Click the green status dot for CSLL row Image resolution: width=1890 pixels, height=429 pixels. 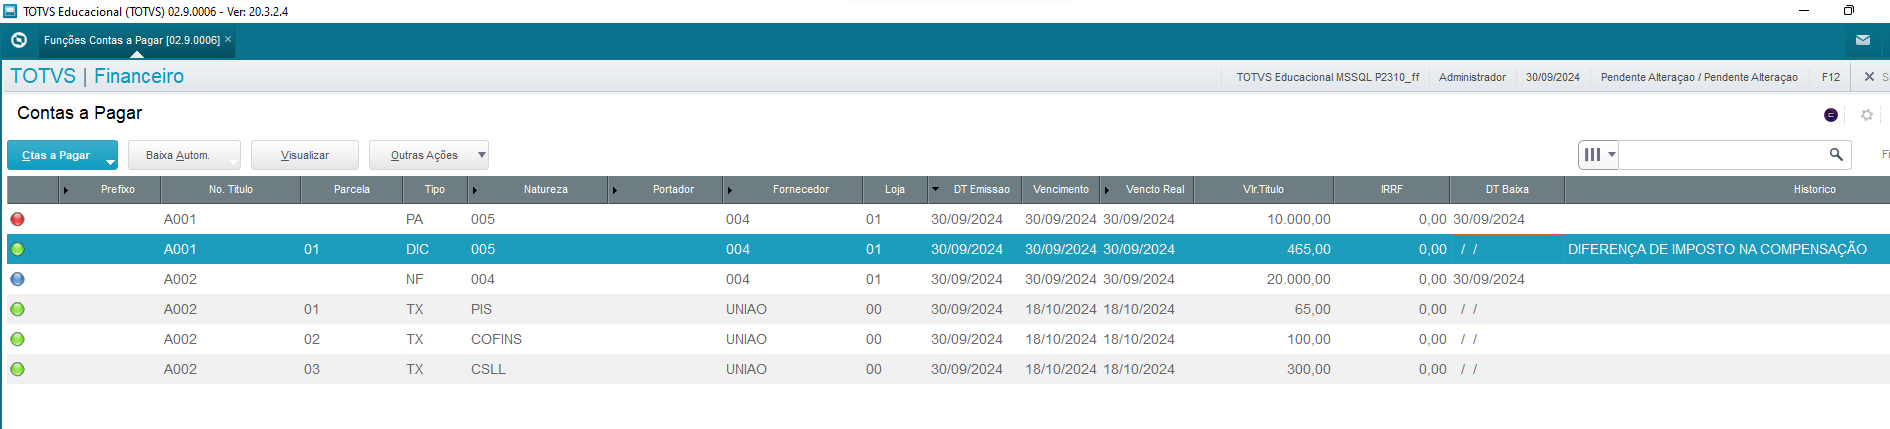17,369
